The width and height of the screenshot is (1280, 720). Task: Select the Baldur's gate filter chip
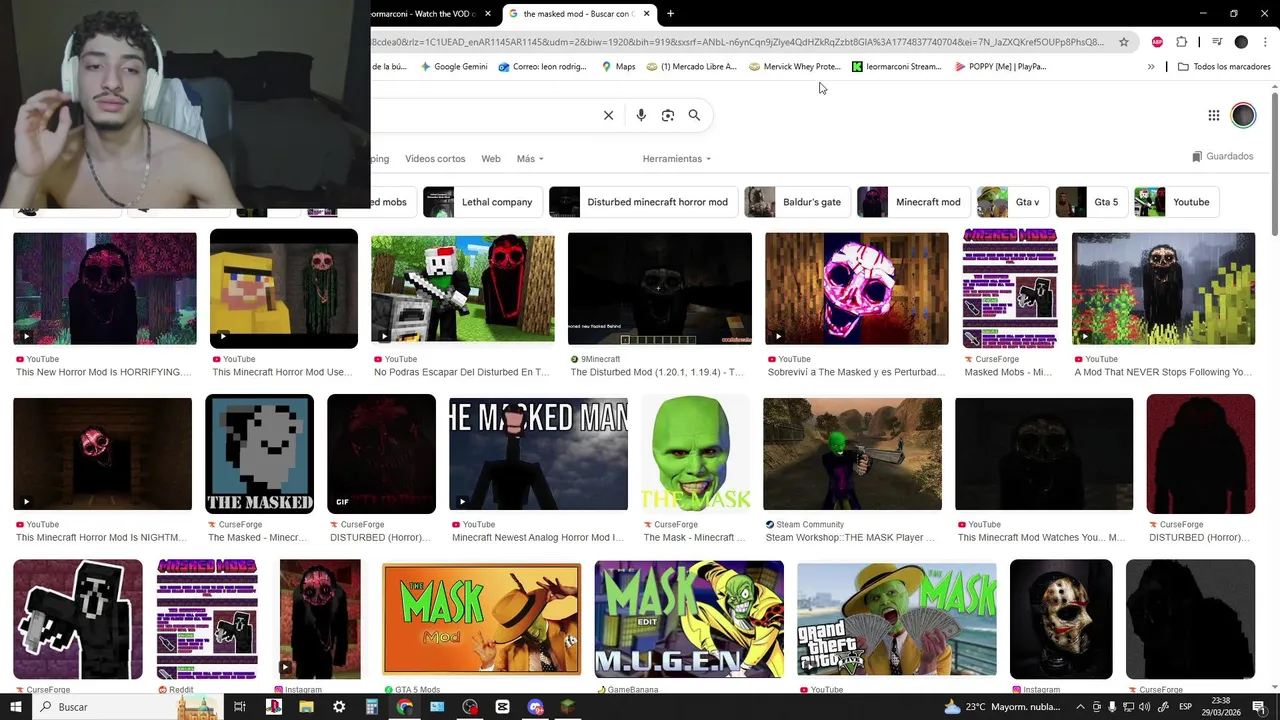pyautogui.click(x=798, y=202)
